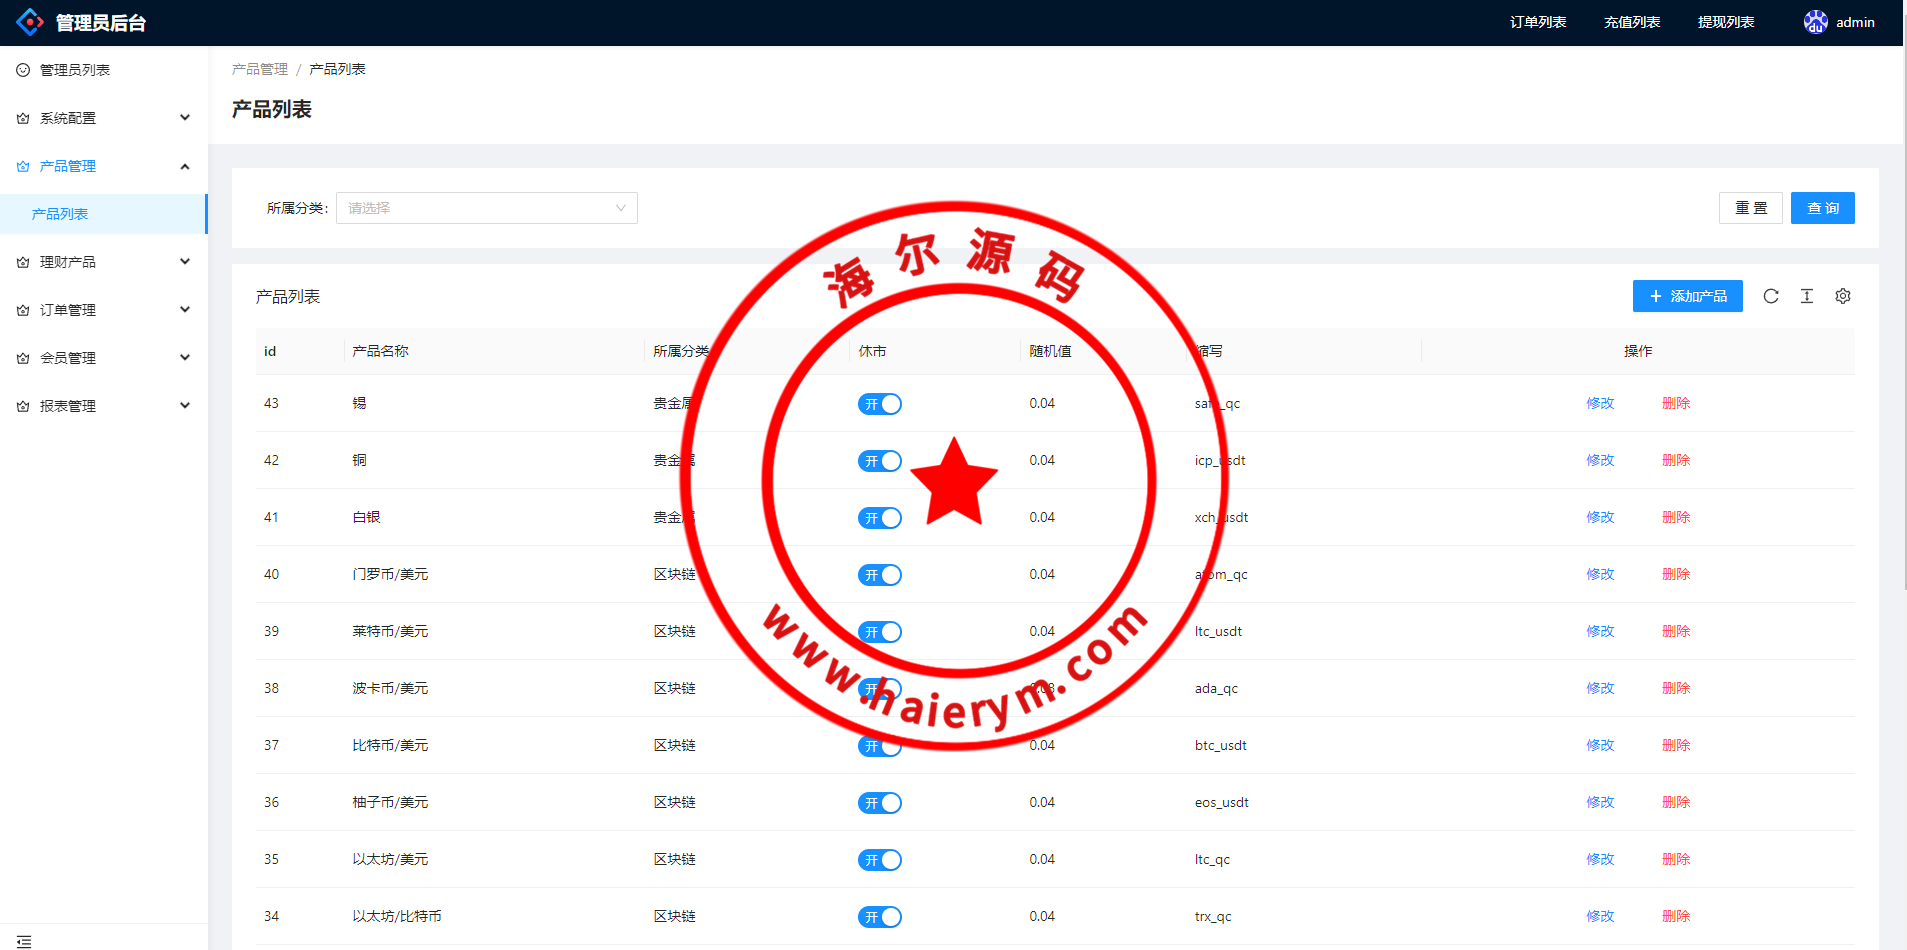Image resolution: width=1907 pixels, height=950 pixels.
Task: Click the 管理员列表 sidebar icon
Action: point(23,70)
